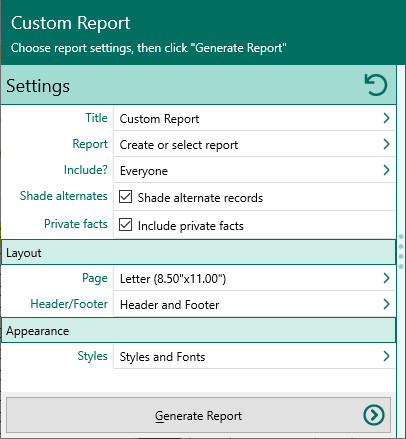Collapse the Appearance section header

tap(199, 330)
